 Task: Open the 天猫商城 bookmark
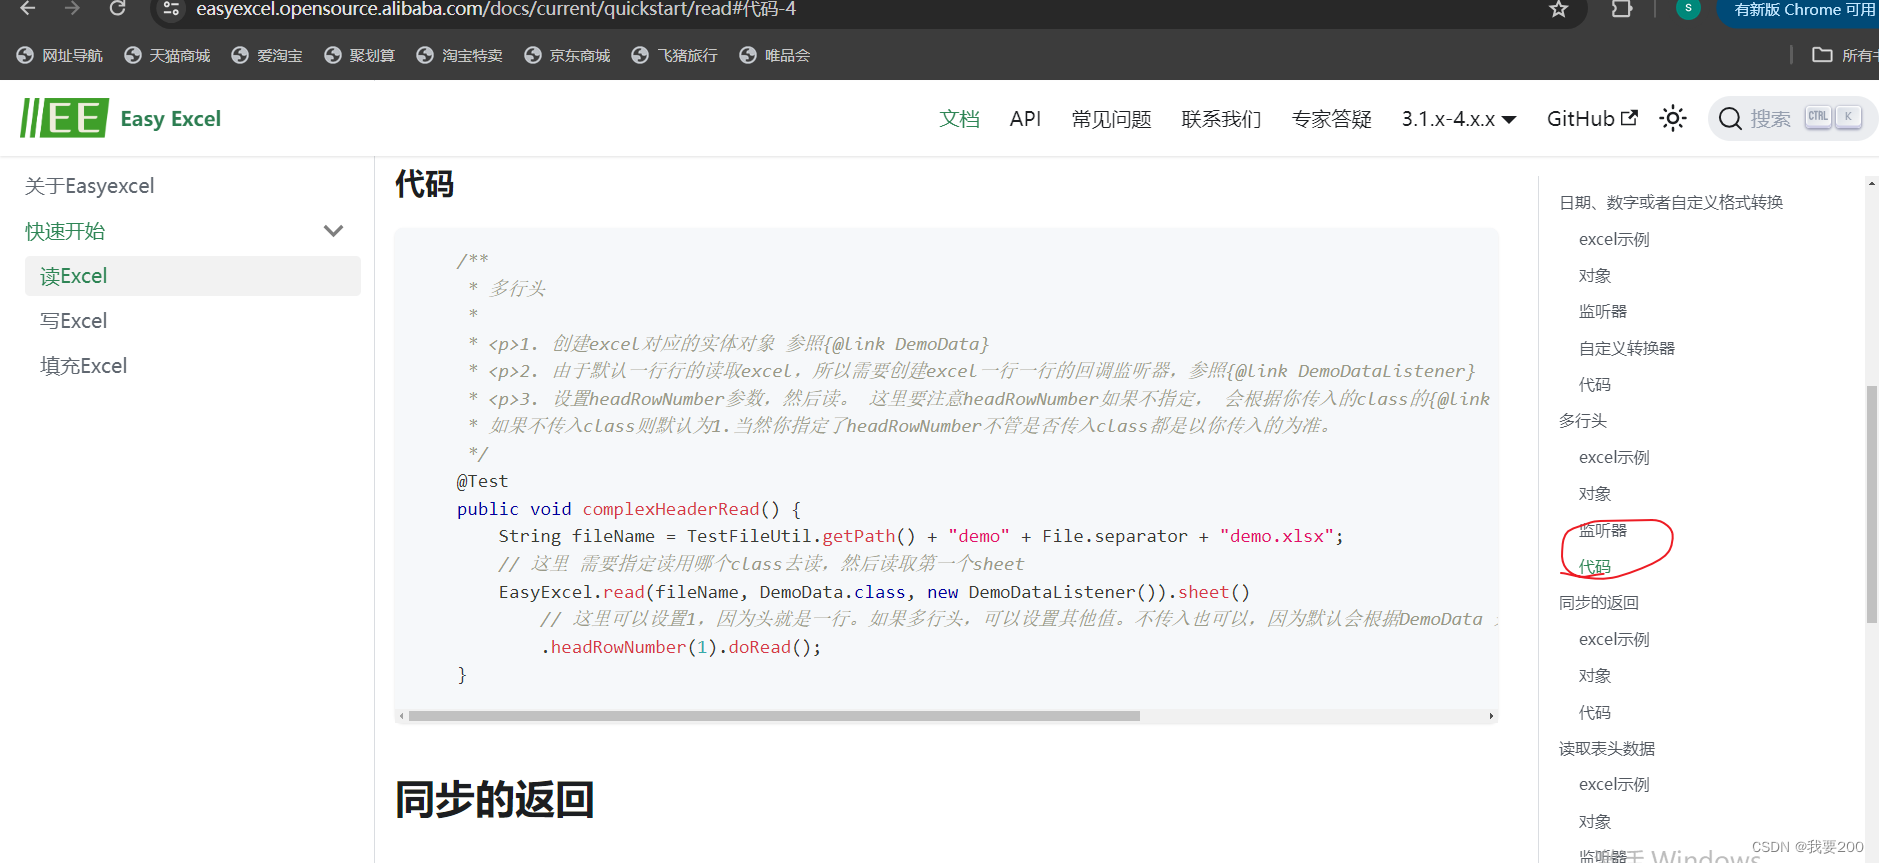pos(167,55)
